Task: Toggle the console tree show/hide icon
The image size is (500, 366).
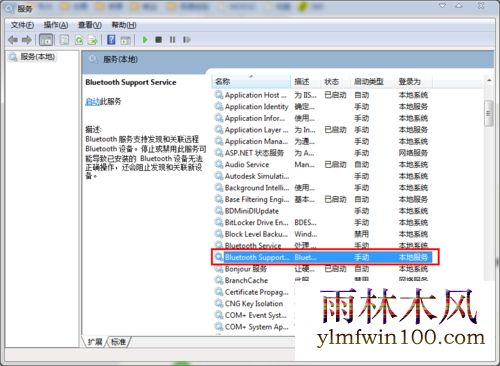Action: coord(46,40)
